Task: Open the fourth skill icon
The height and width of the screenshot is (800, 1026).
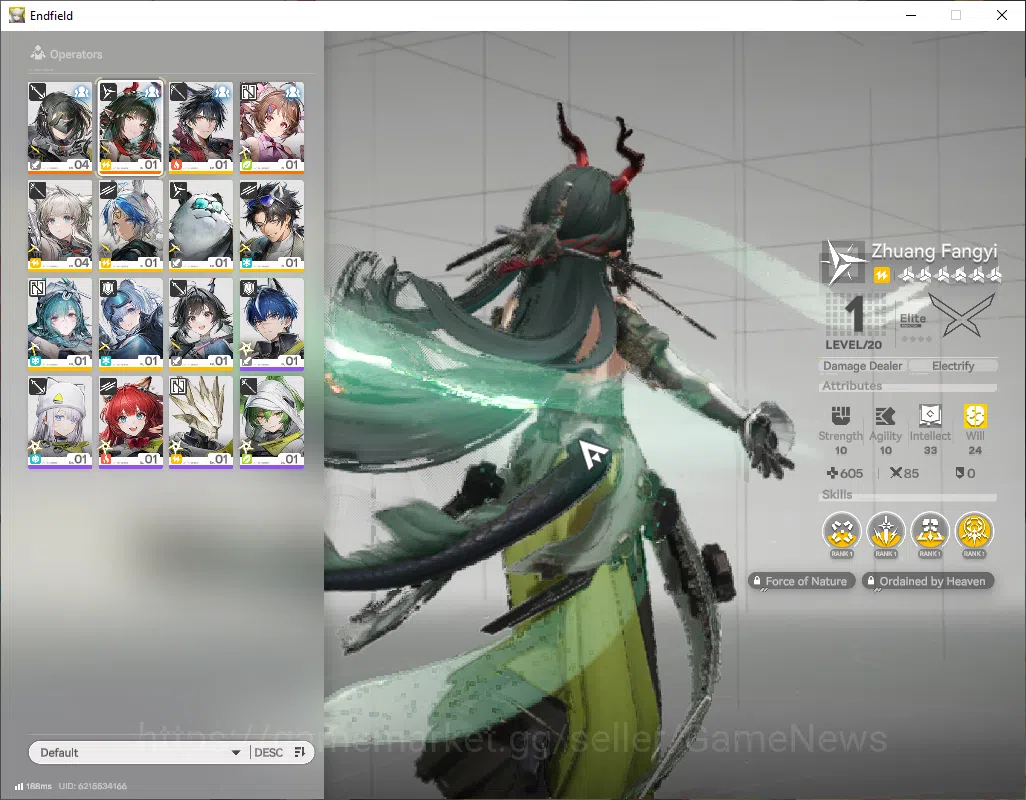Action: 974,531
